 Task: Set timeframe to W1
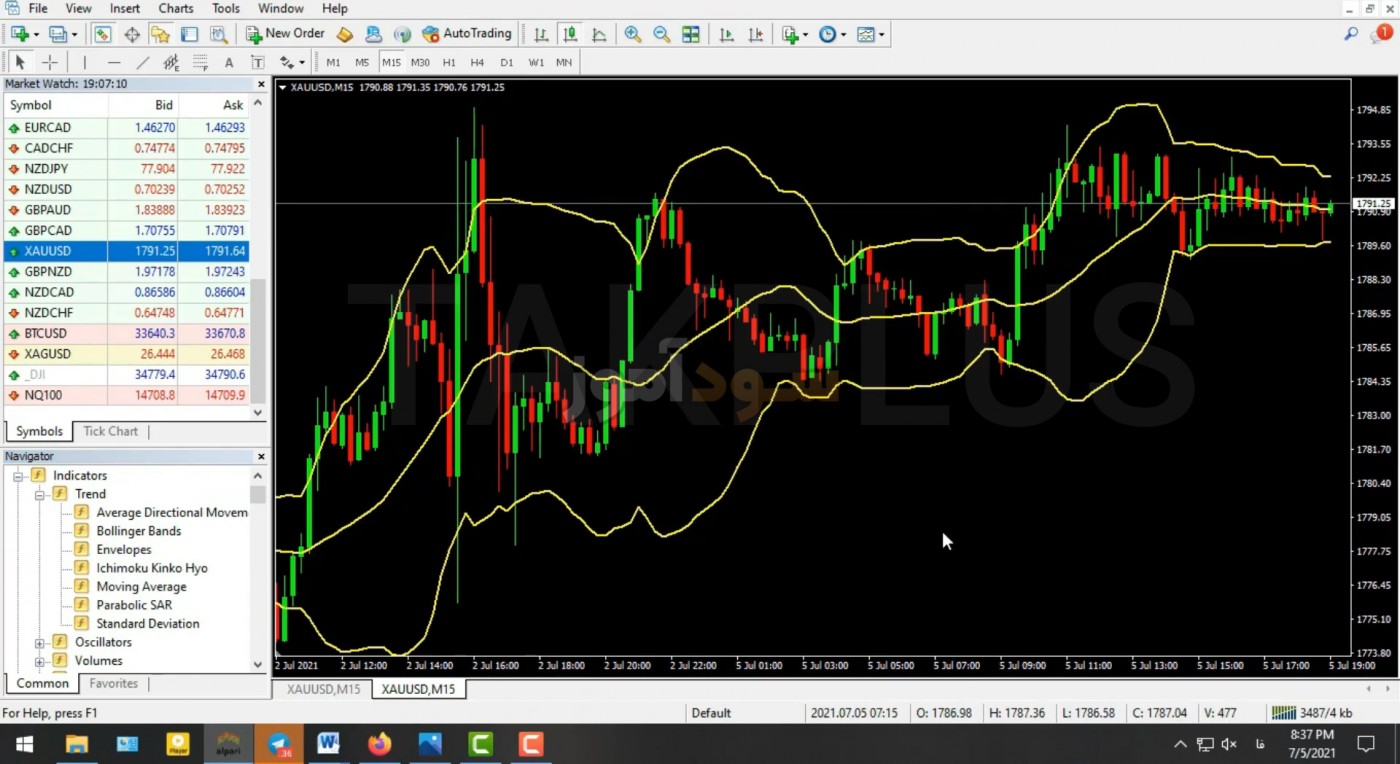(536, 62)
